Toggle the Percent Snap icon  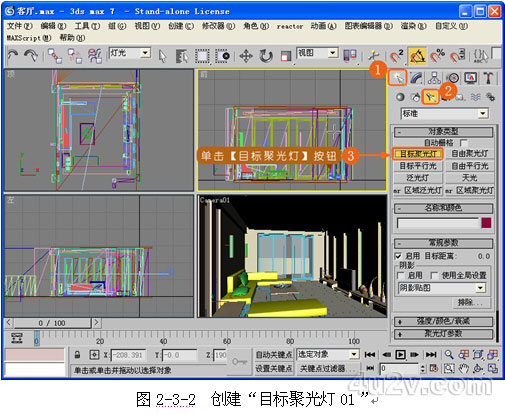pyautogui.click(x=437, y=56)
